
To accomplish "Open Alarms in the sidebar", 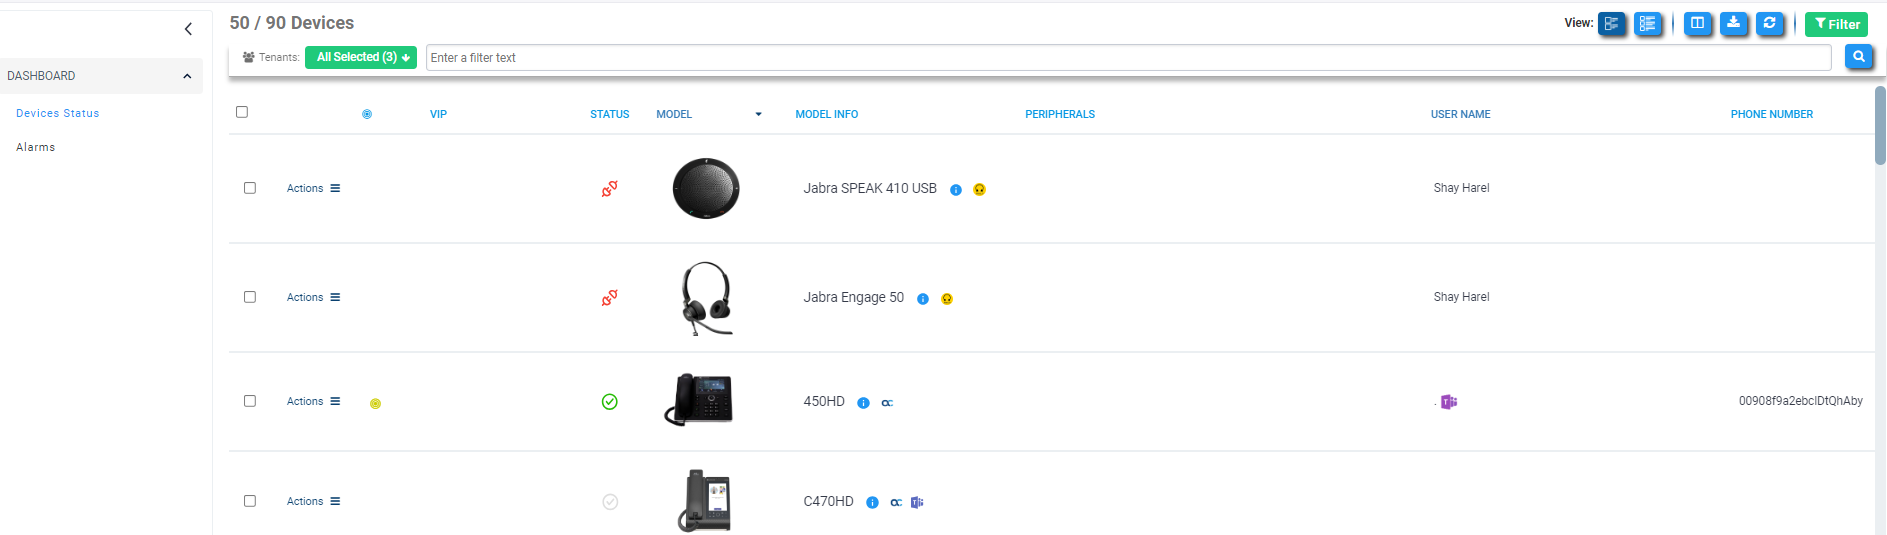I will click(36, 147).
